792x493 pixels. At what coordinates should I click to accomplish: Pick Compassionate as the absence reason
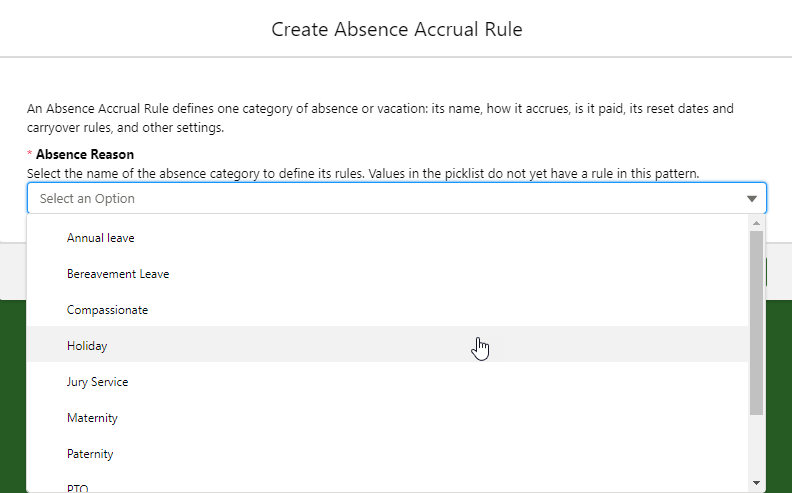(107, 310)
